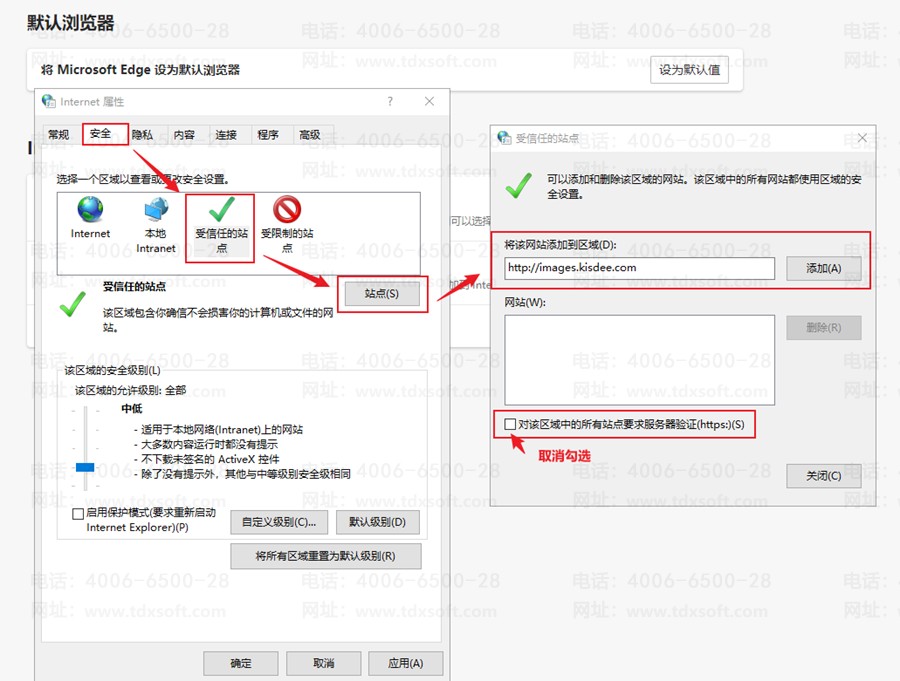Click the security level slider thumb

85,467
